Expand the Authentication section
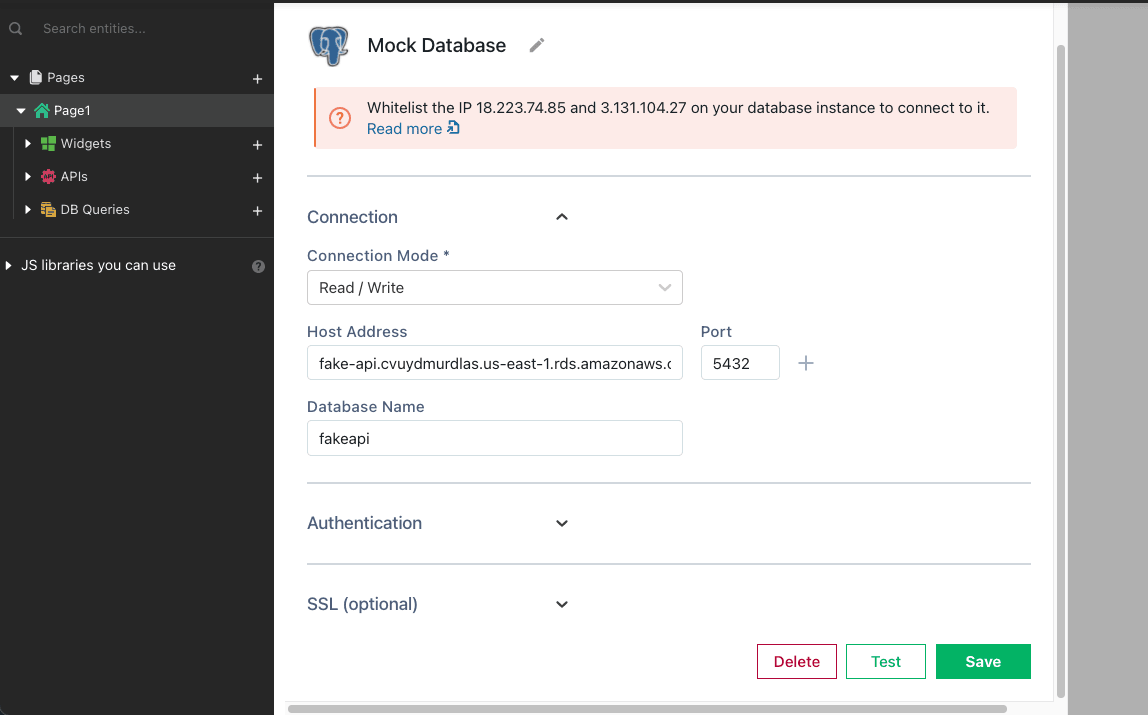 tap(562, 523)
